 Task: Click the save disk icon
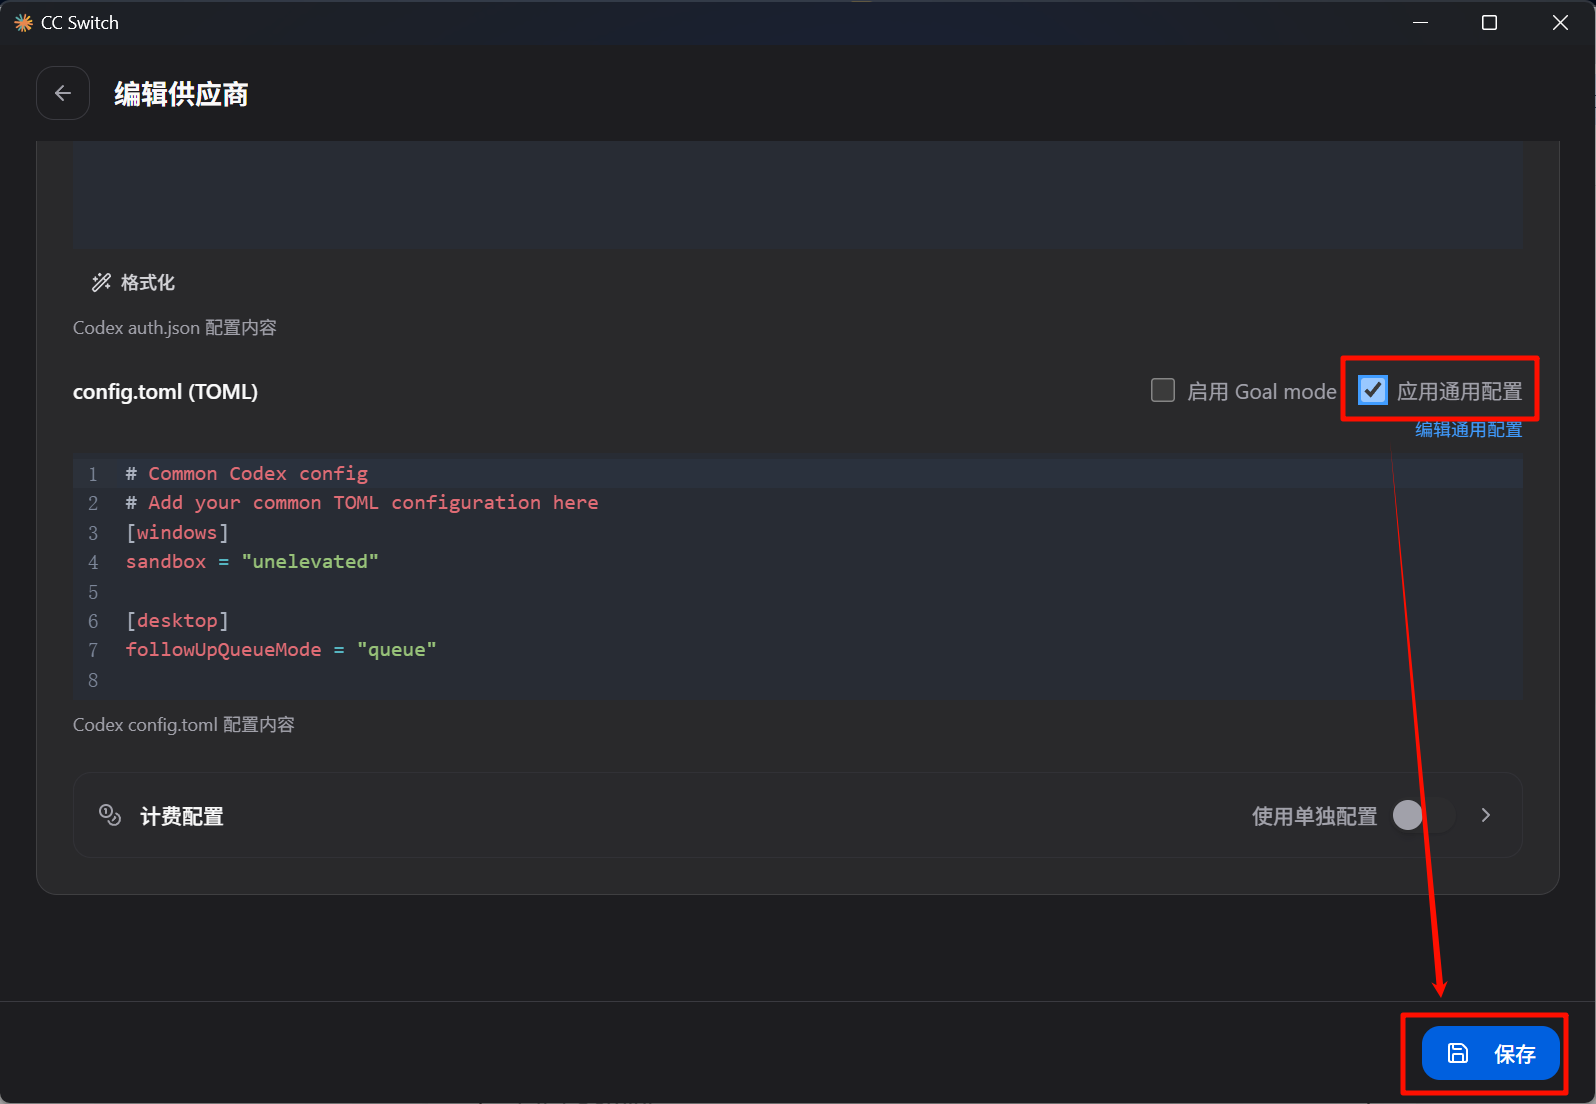pos(1458,1053)
